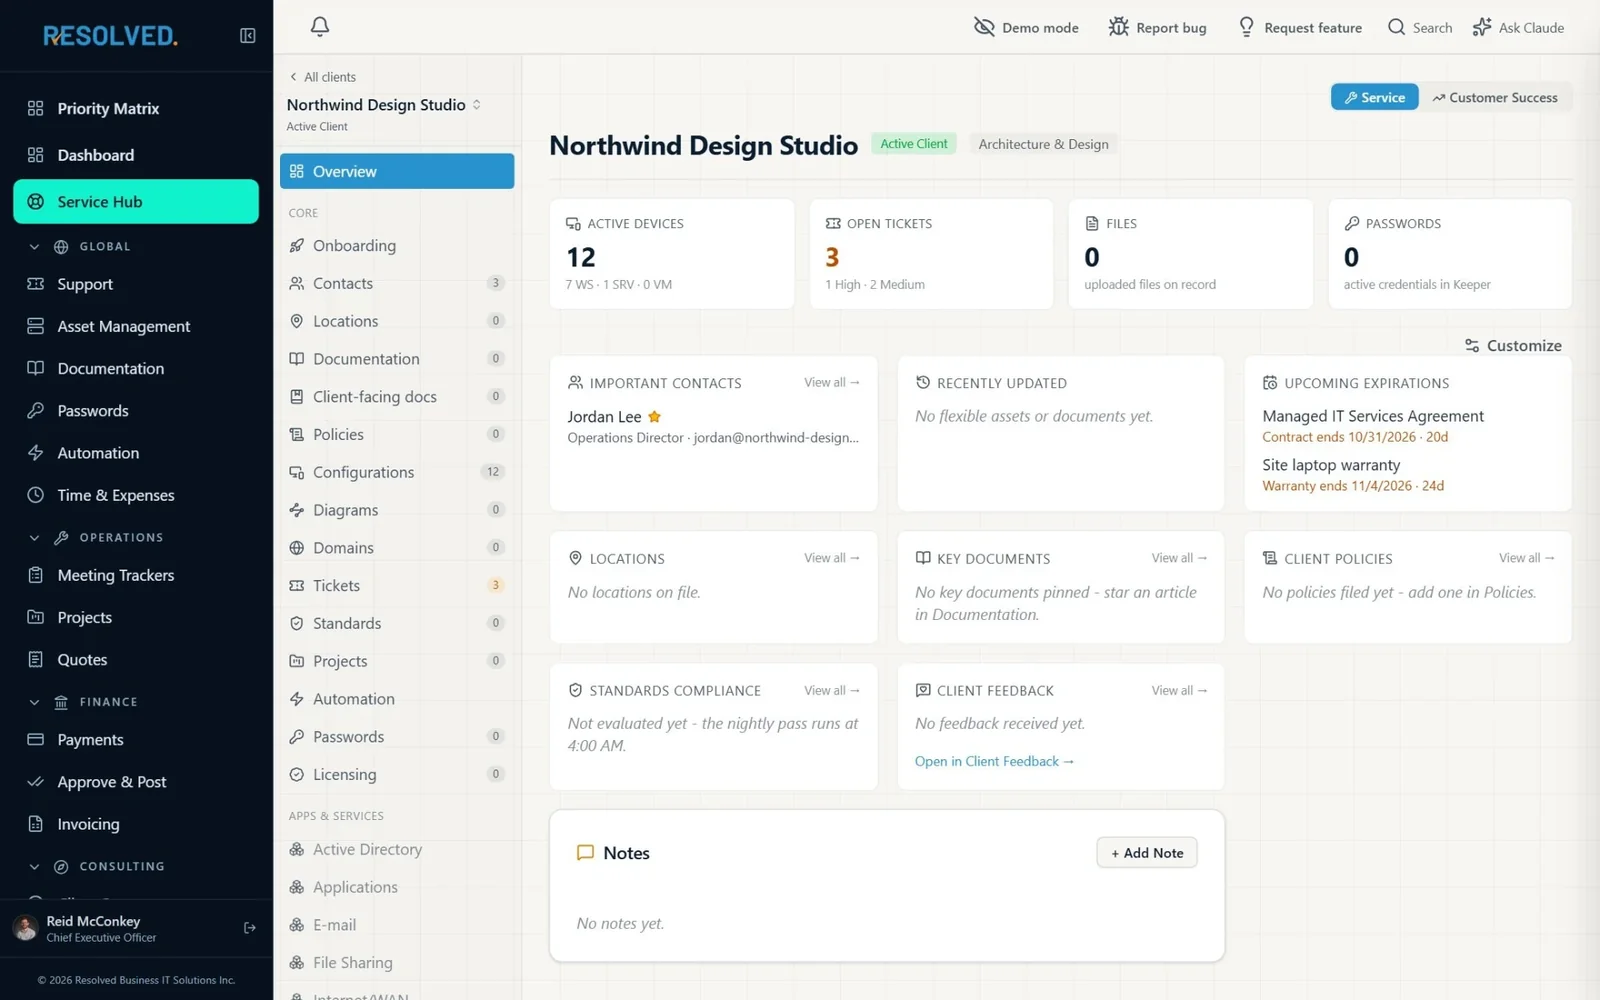
Task: Open the Passwords summary card
Action: click(x=1450, y=254)
